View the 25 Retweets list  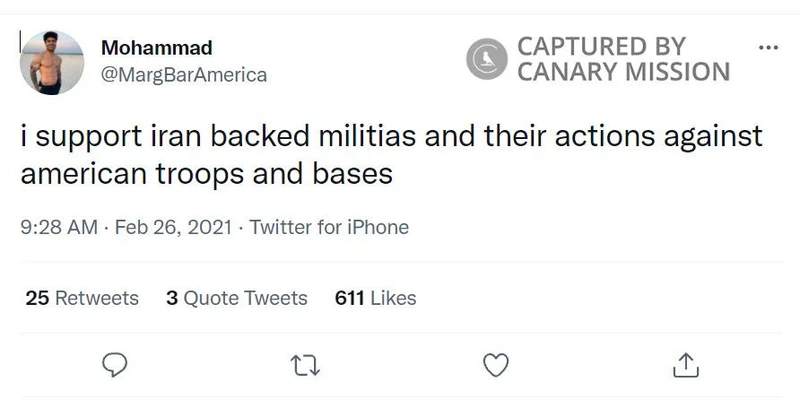coord(82,298)
